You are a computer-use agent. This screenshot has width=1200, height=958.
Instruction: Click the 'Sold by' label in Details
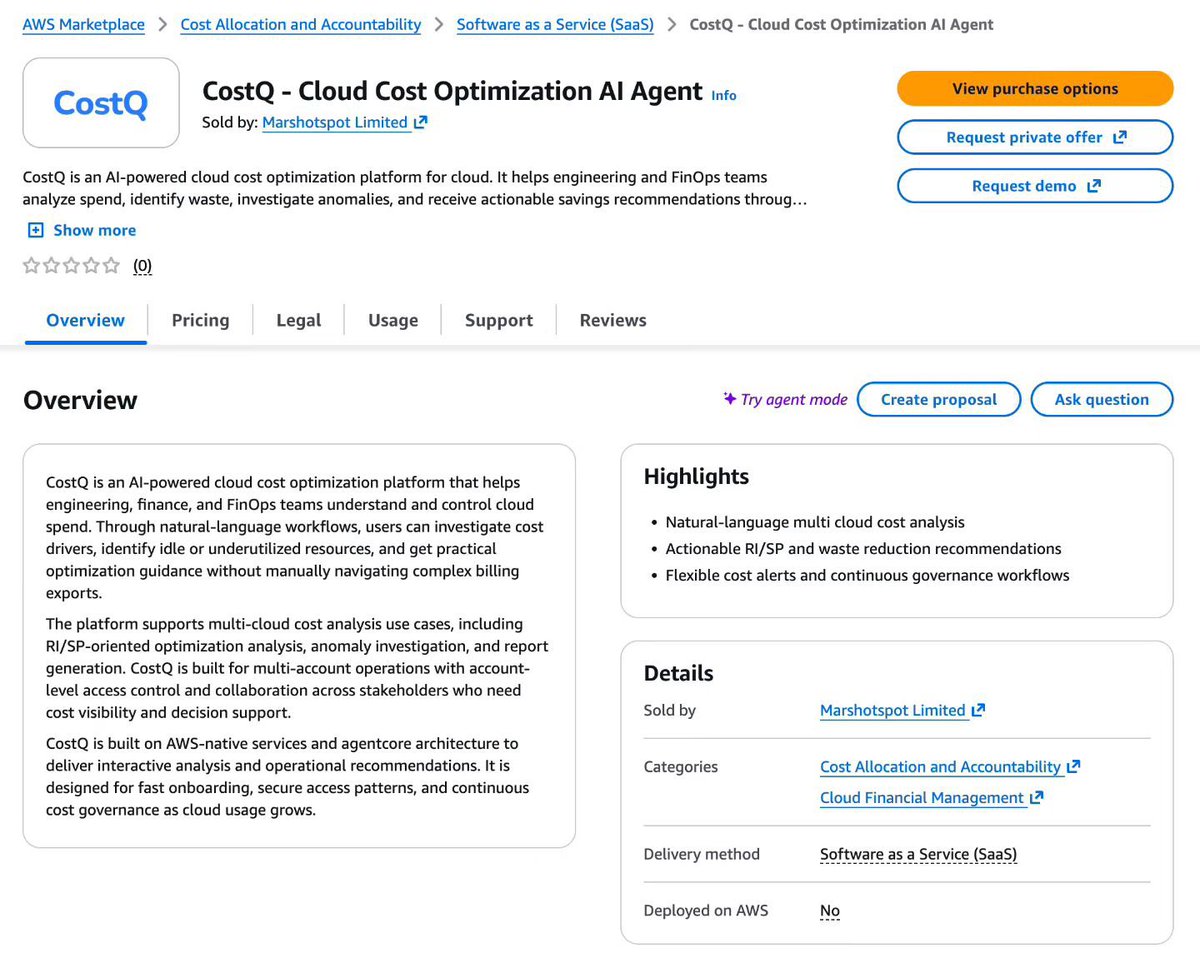pyautogui.click(x=670, y=710)
